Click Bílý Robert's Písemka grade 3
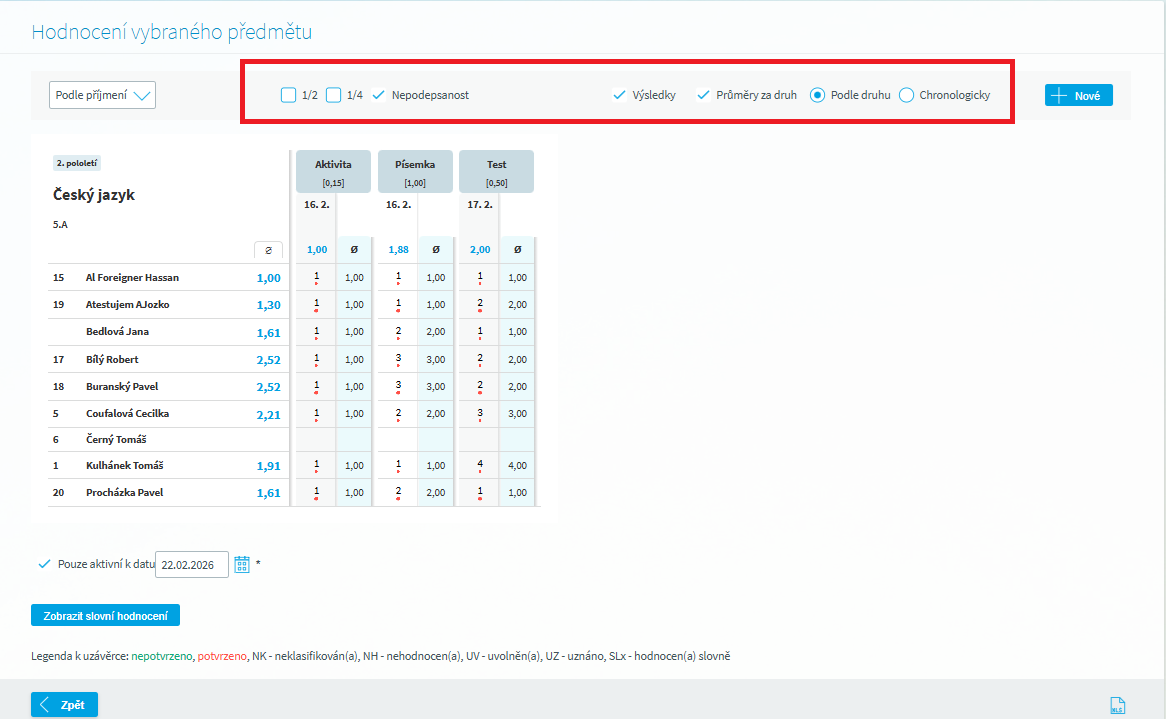 tap(398, 359)
